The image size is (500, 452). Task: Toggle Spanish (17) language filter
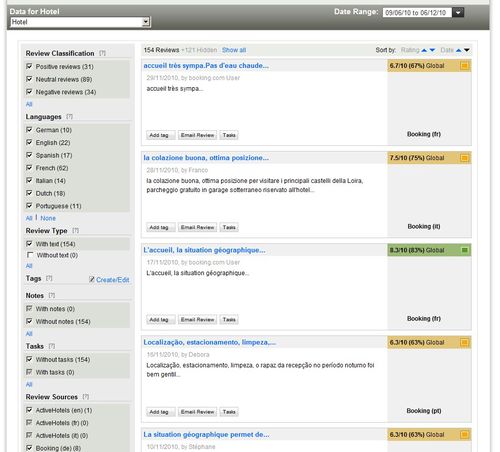tap(29, 155)
